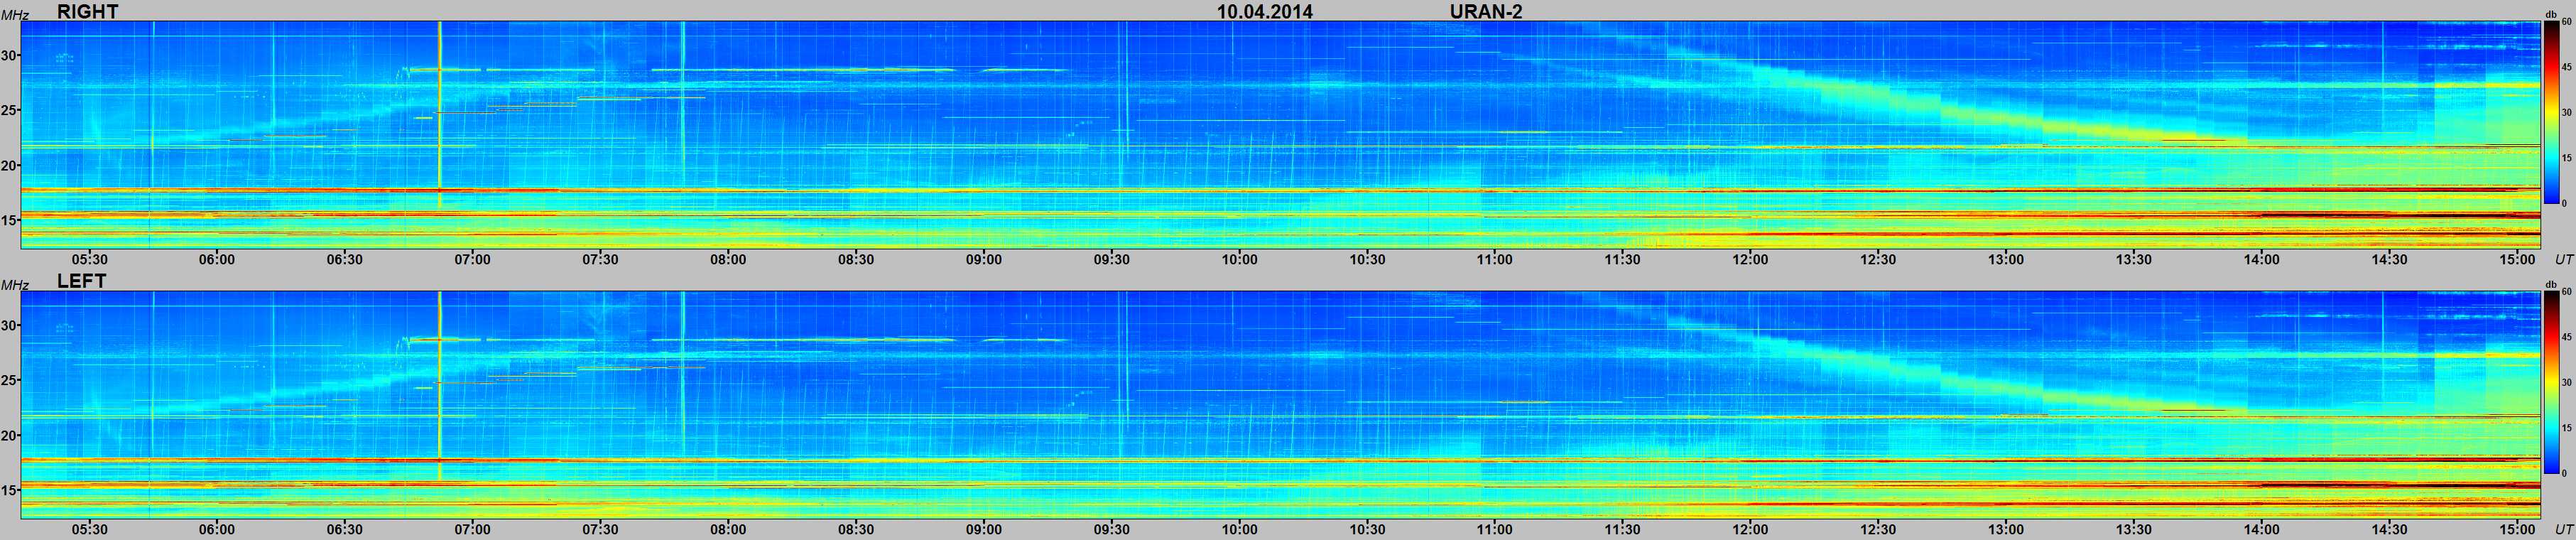Click the 05:30 time tick under RIGHT panel
2576x540 pixels.
[89, 259]
